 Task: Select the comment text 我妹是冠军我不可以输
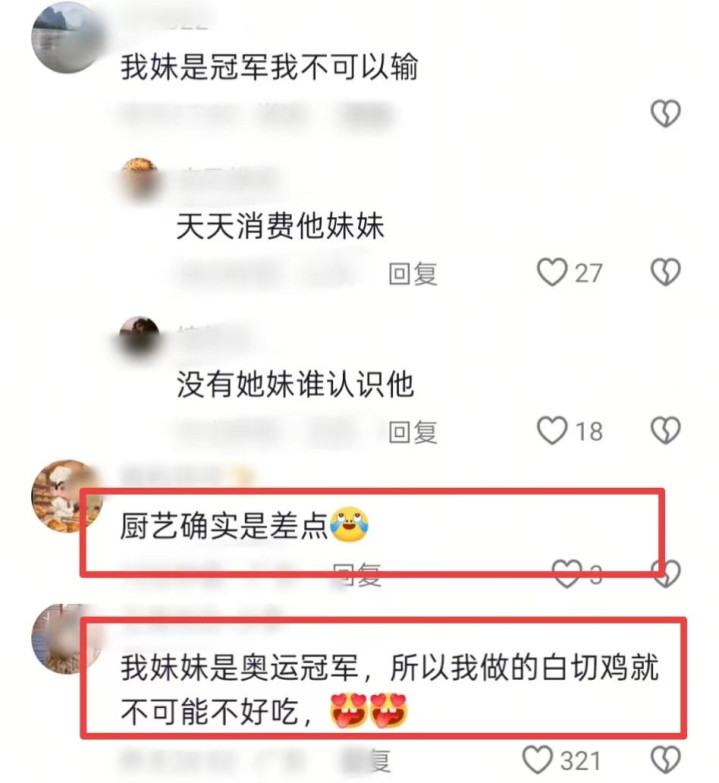pyautogui.click(x=269, y=66)
